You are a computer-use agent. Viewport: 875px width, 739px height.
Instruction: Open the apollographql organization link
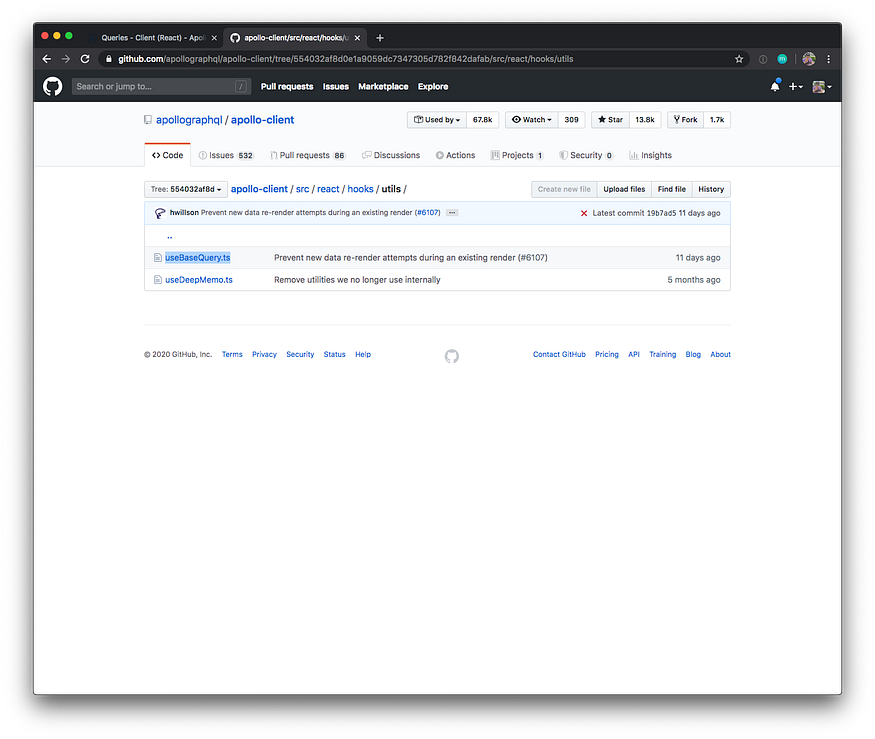189,120
